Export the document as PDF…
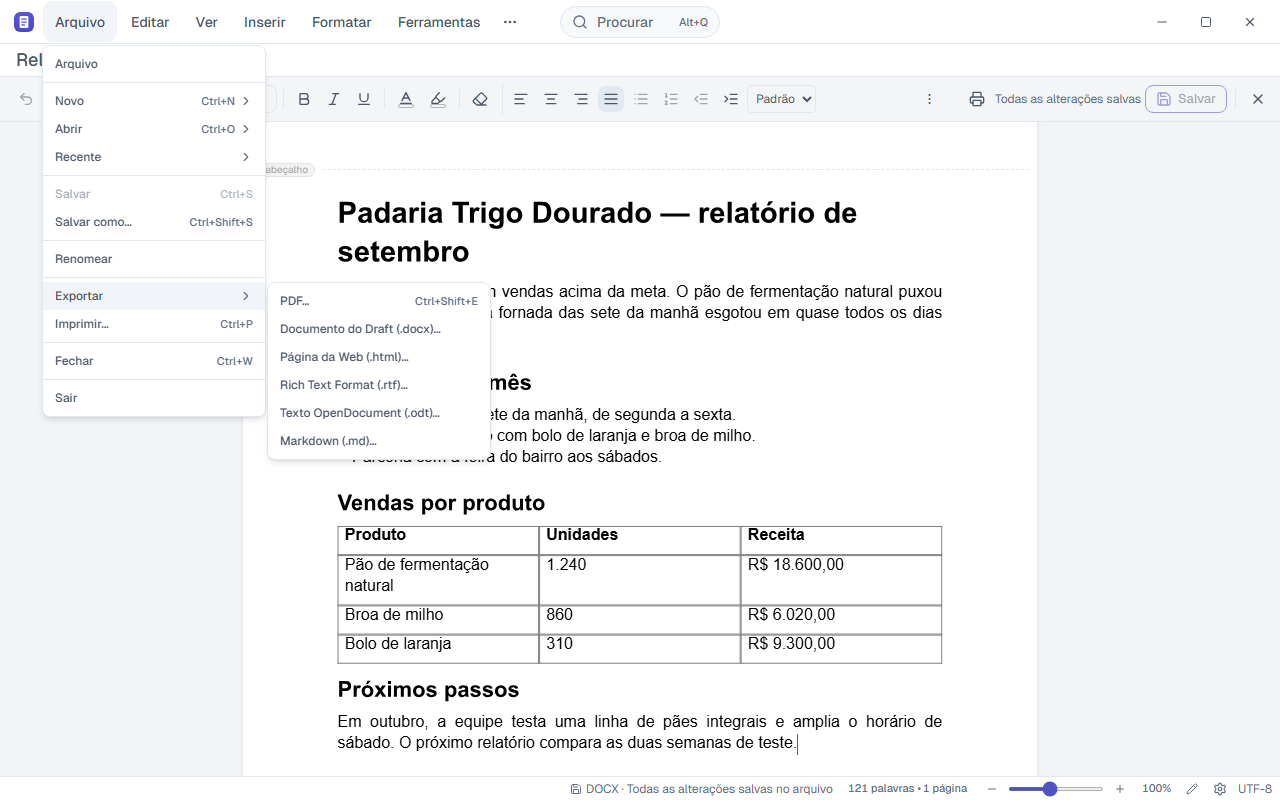The width and height of the screenshot is (1280, 800). click(379, 301)
